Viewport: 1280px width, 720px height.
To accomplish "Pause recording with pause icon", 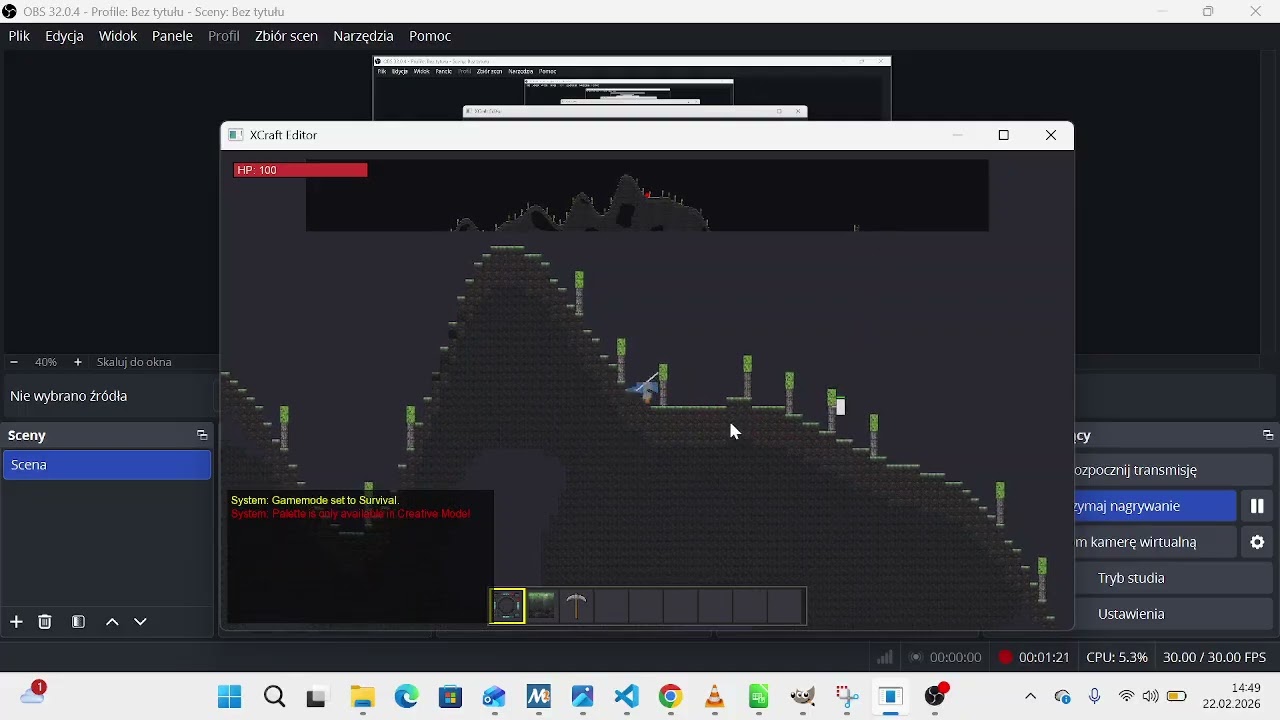I will tap(1257, 506).
